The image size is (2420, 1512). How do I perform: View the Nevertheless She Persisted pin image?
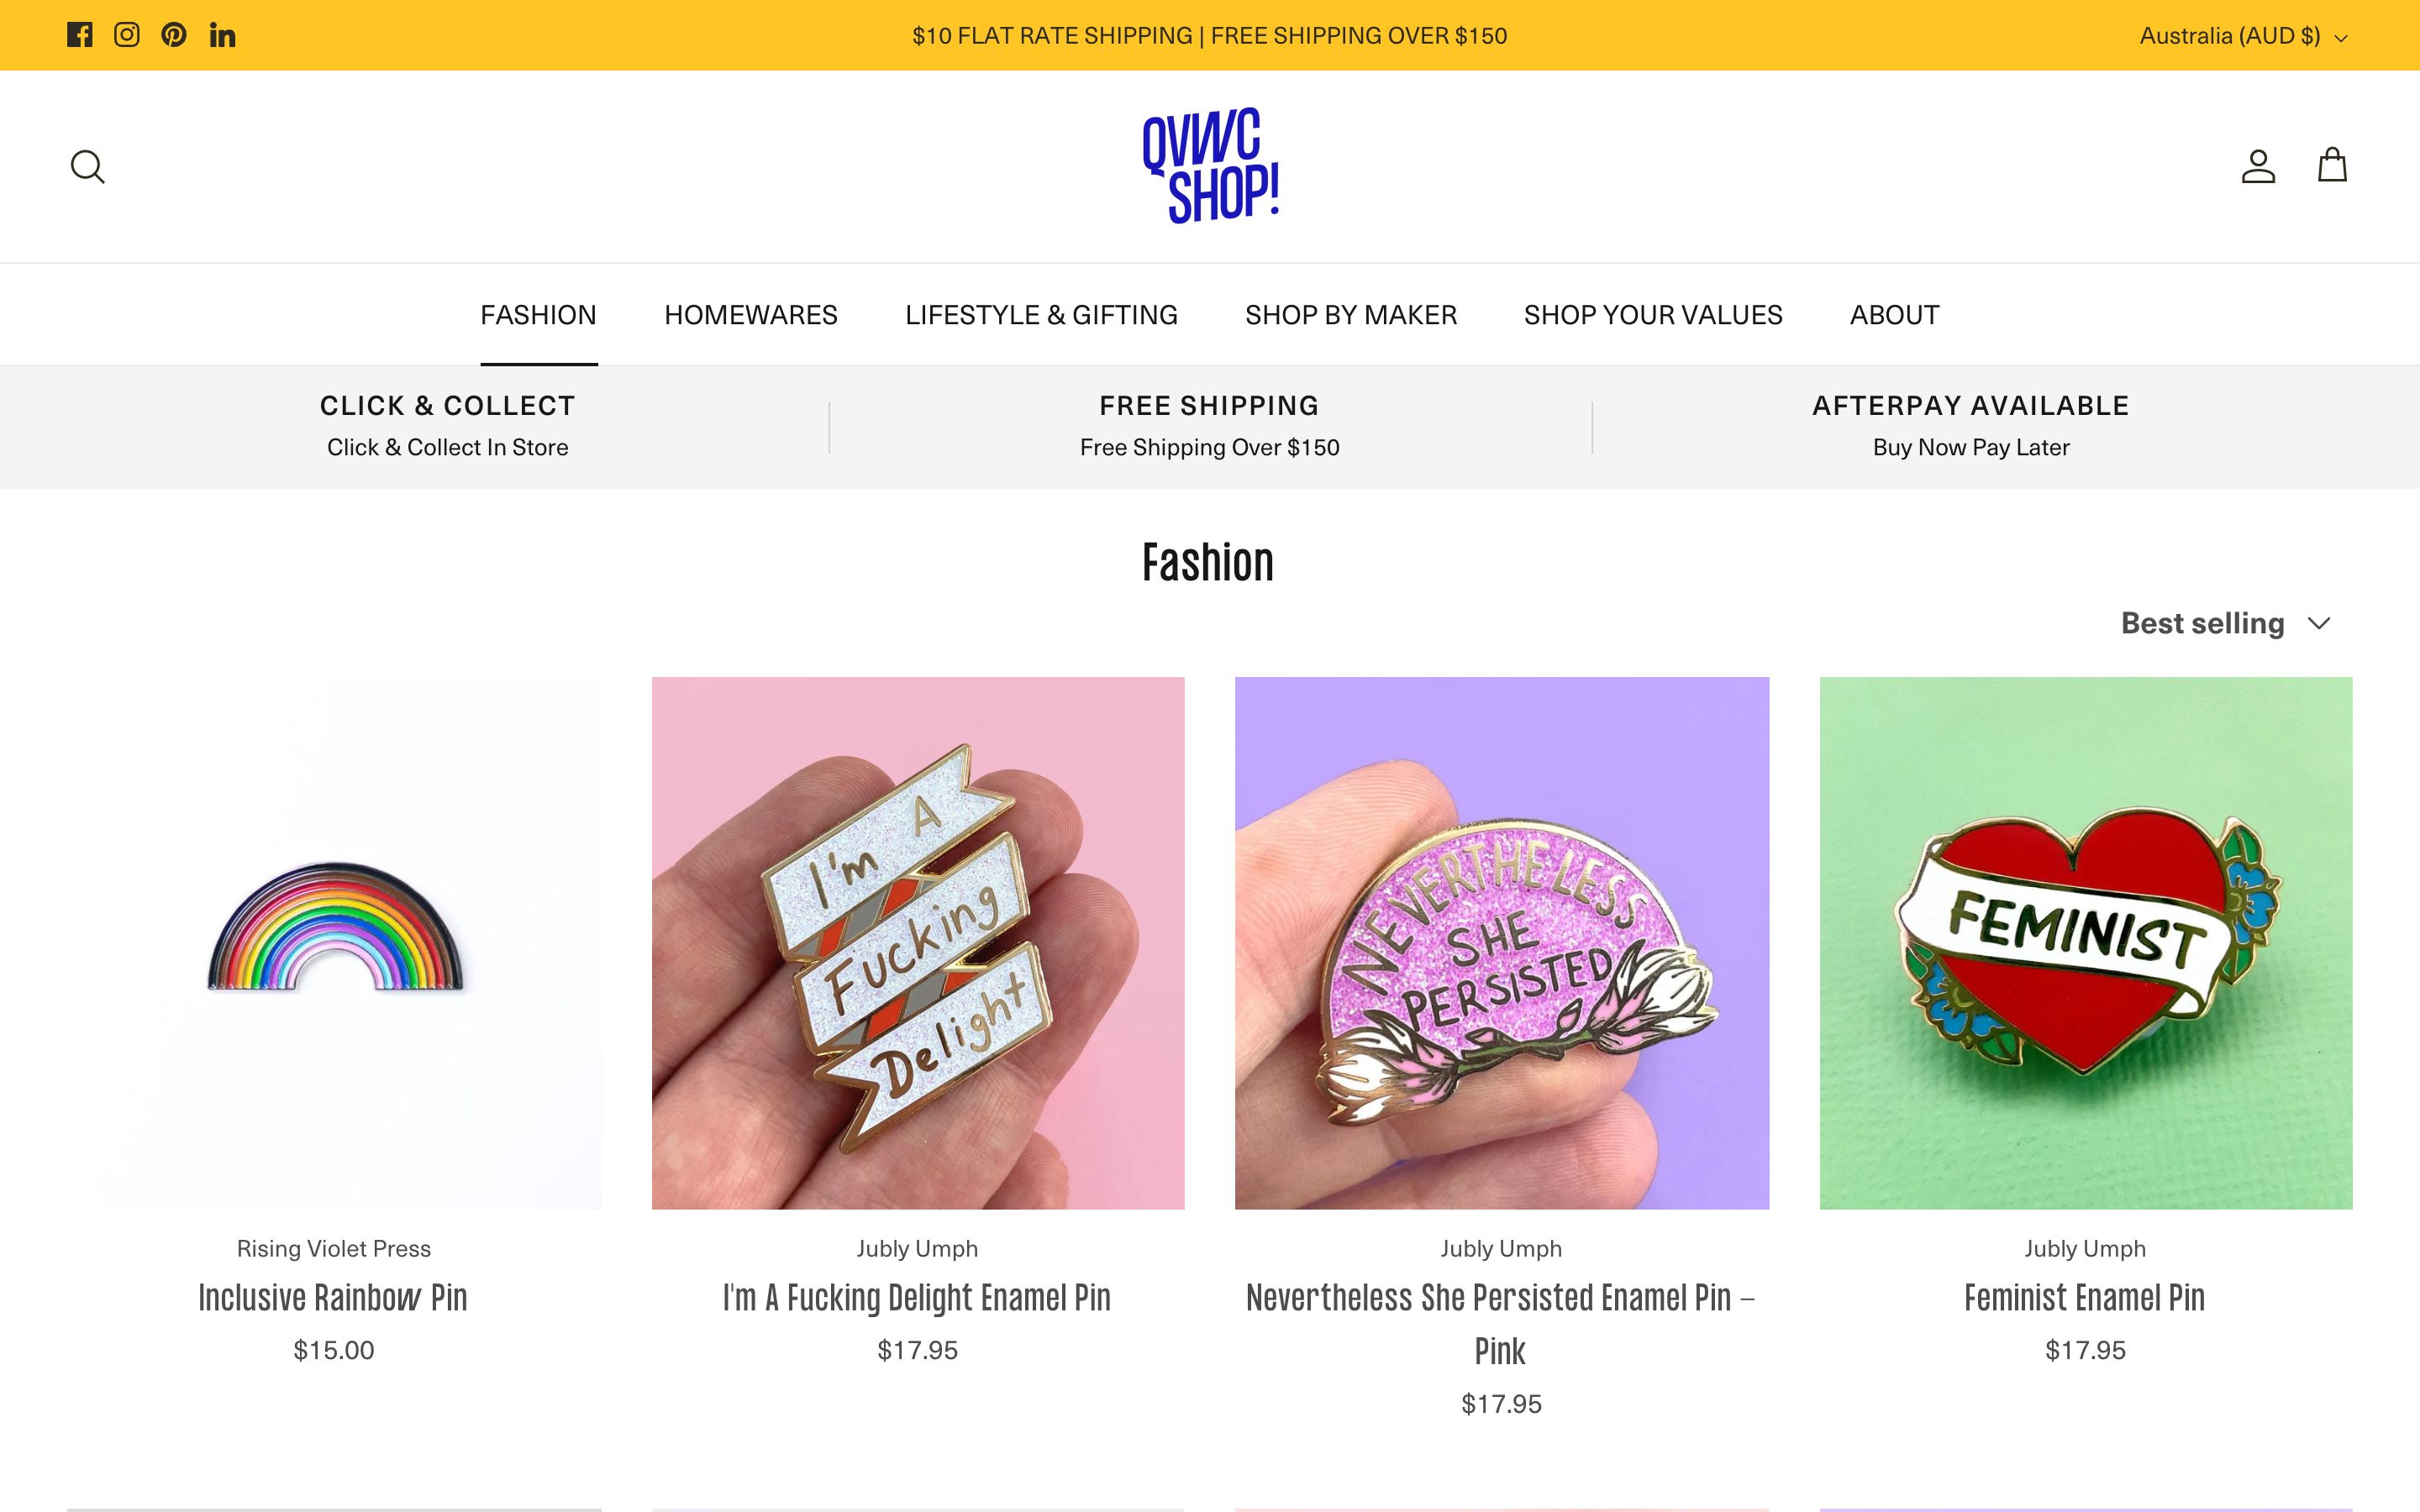pyautogui.click(x=1502, y=943)
